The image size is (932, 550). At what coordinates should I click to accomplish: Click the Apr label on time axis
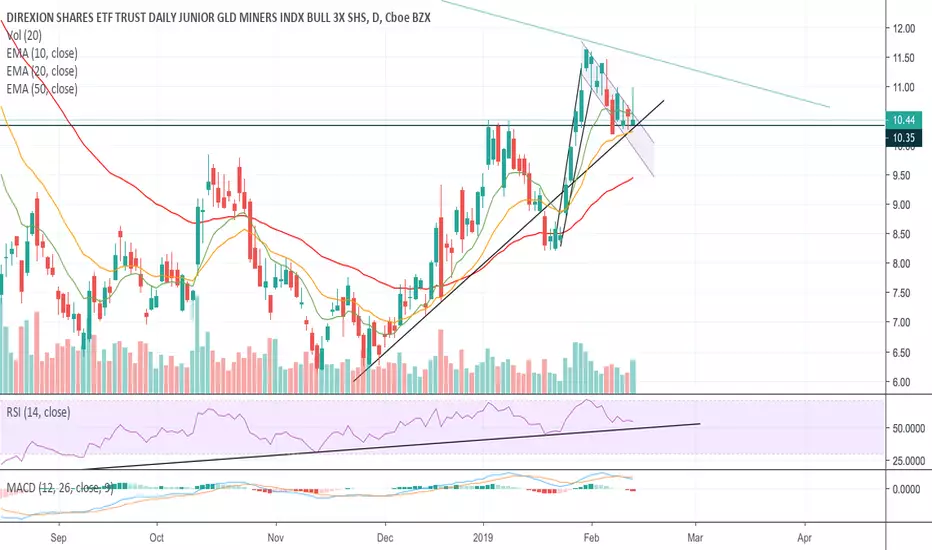coord(804,538)
